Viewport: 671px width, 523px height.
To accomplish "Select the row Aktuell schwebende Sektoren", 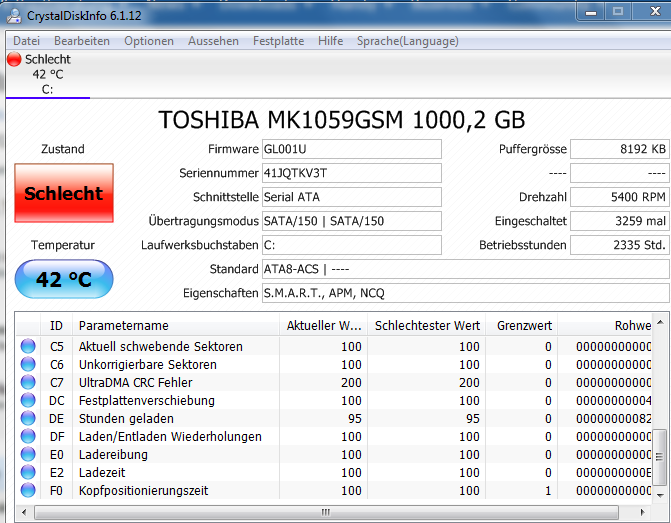I will click(334, 346).
